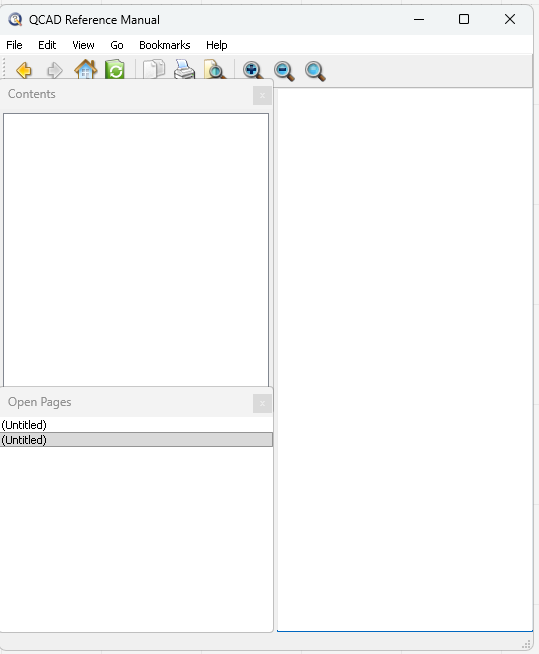Close the QCAD Reference Manual window
This screenshot has height=654, width=539.
[510, 19]
